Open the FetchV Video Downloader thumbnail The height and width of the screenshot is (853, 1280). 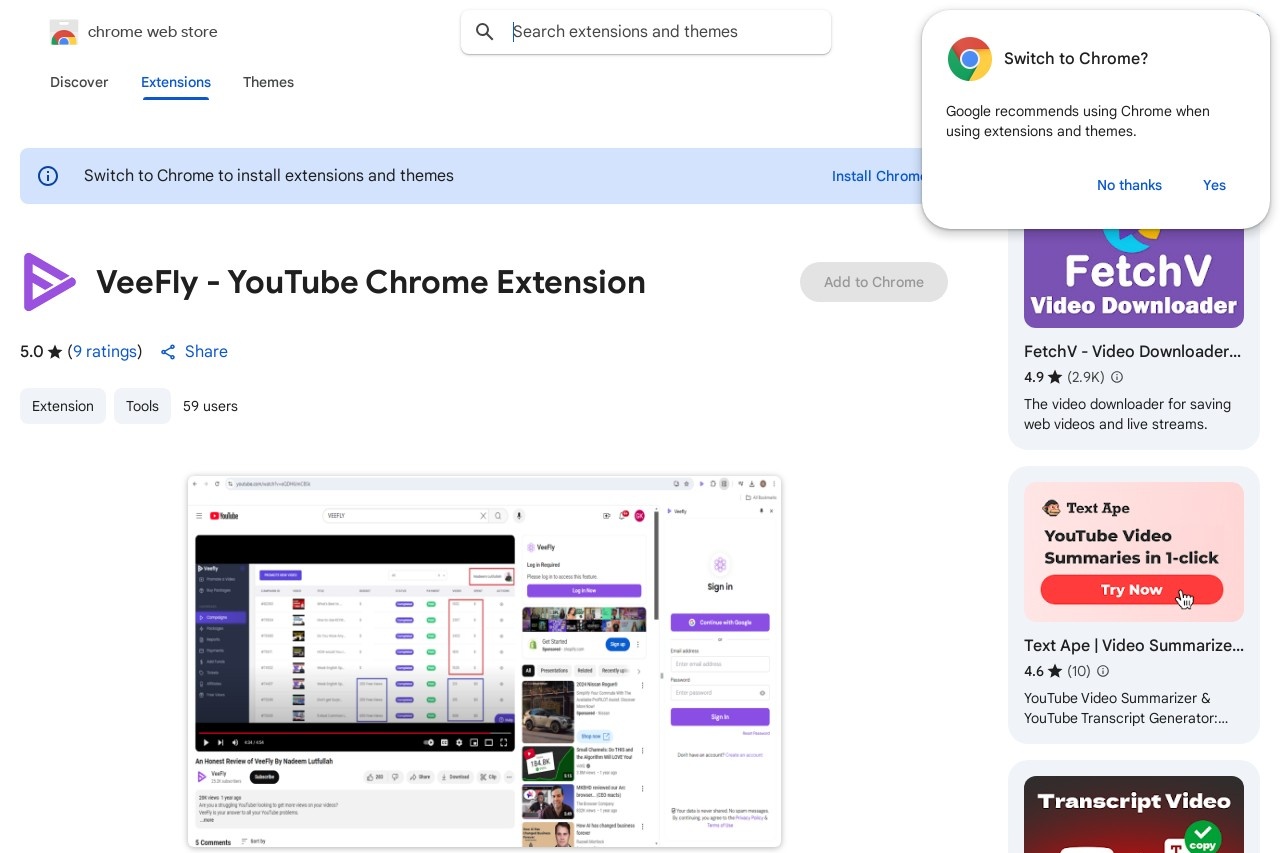1134,278
